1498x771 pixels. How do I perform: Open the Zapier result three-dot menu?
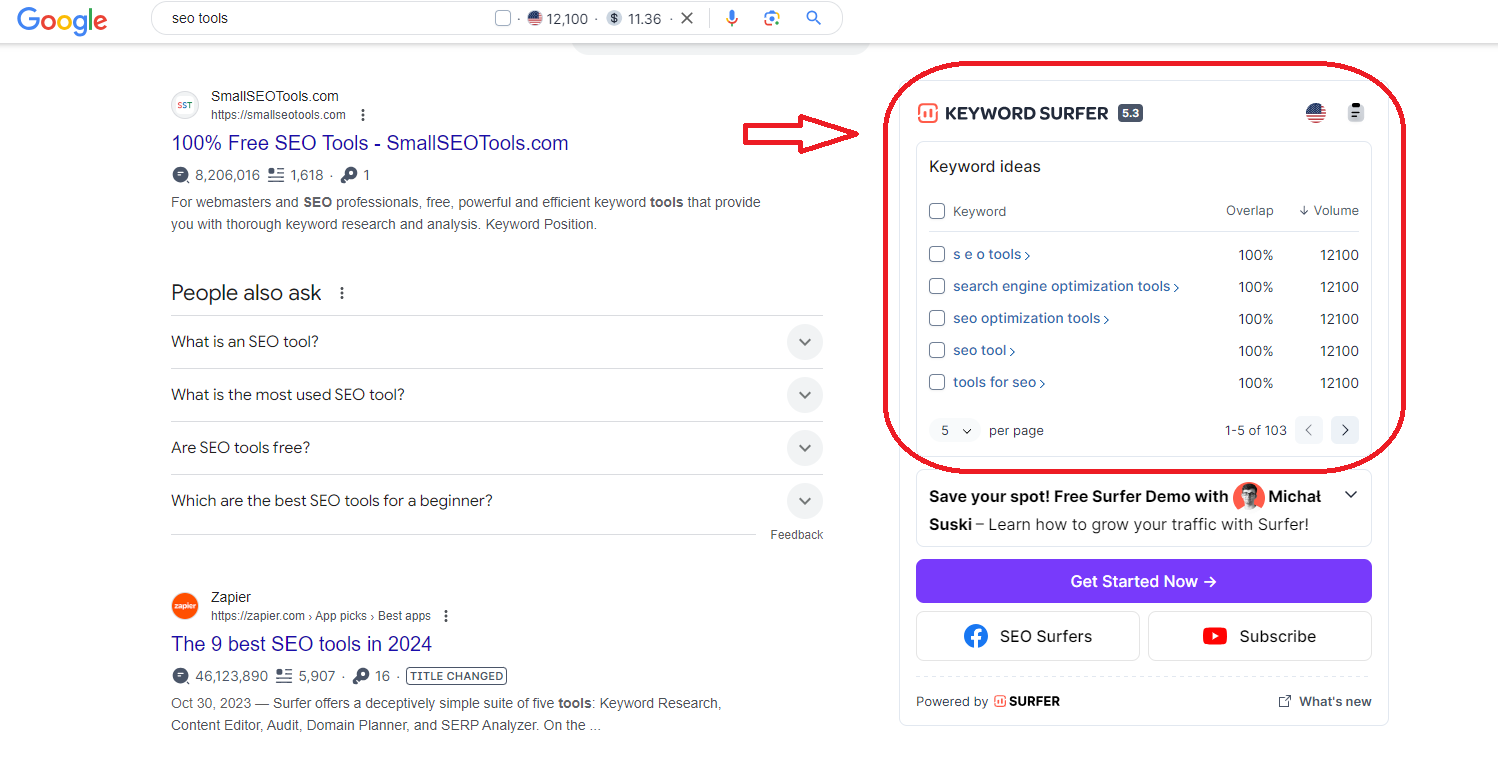(446, 616)
